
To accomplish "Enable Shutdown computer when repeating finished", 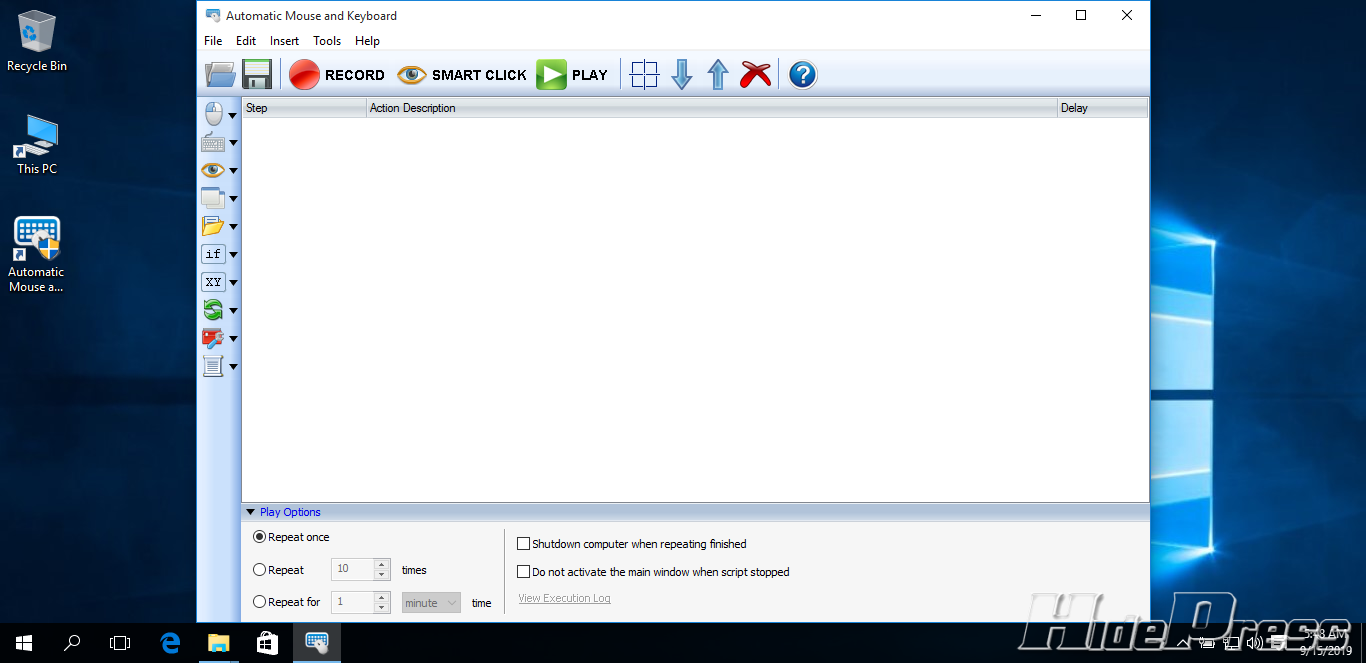I will point(523,544).
